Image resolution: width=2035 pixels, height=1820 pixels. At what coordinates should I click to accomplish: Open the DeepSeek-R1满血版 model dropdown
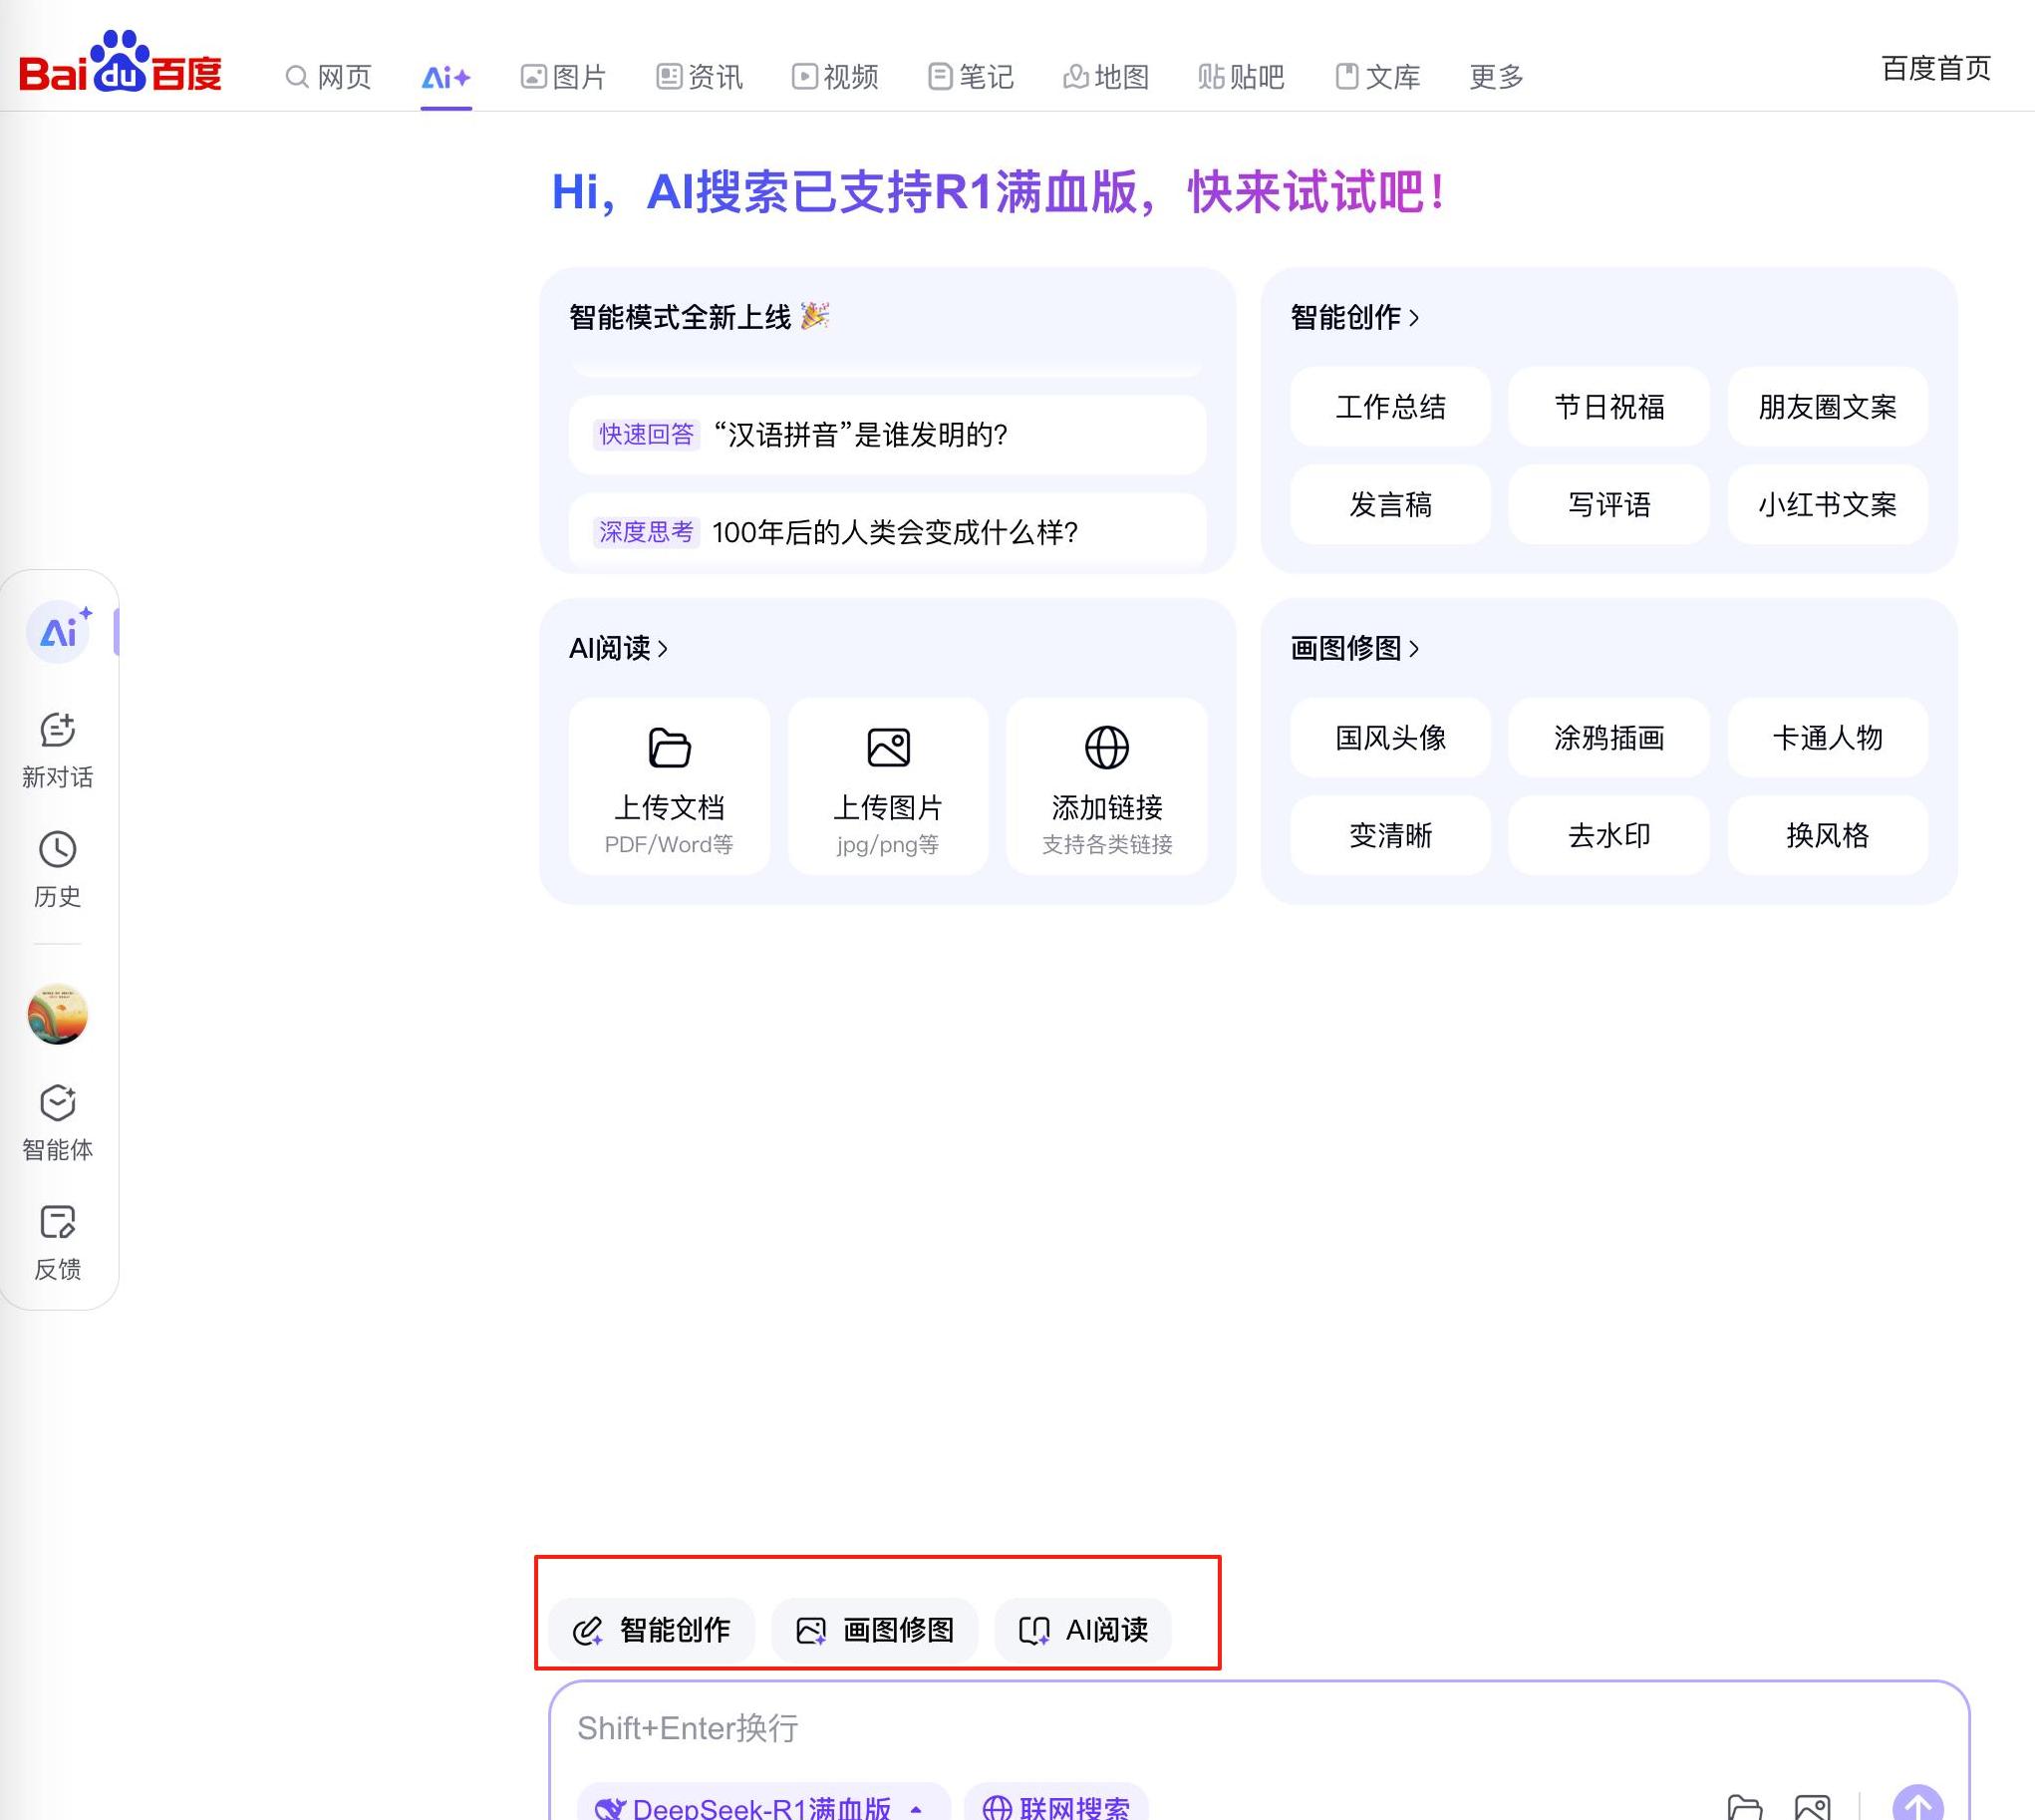[x=762, y=1806]
